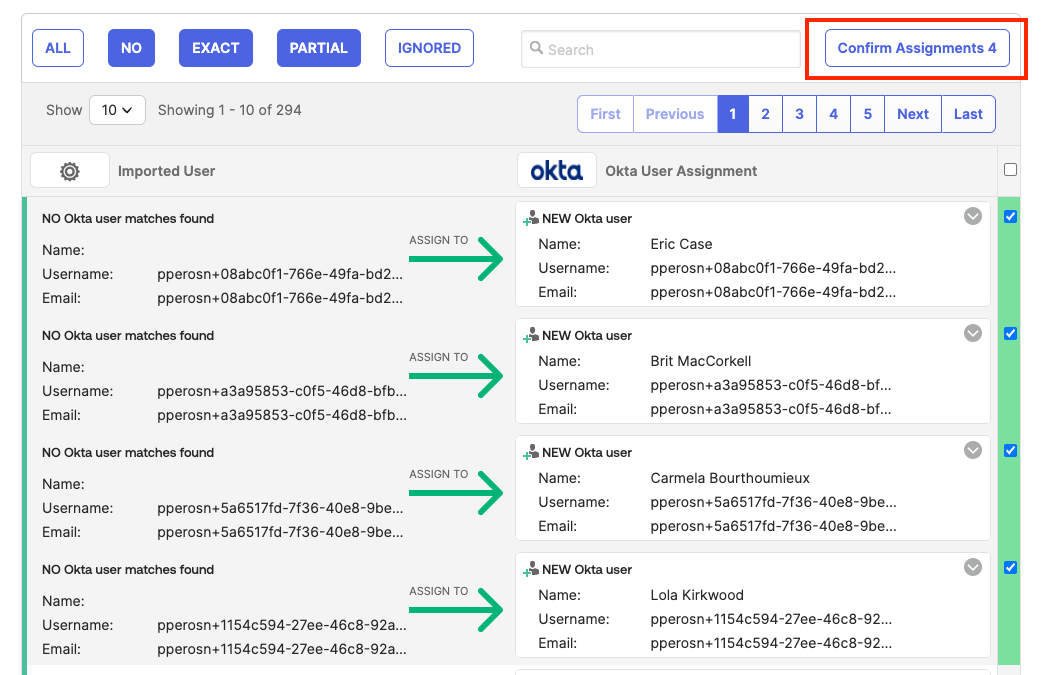
Task: Click the Okta logo icon
Action: (x=557, y=171)
